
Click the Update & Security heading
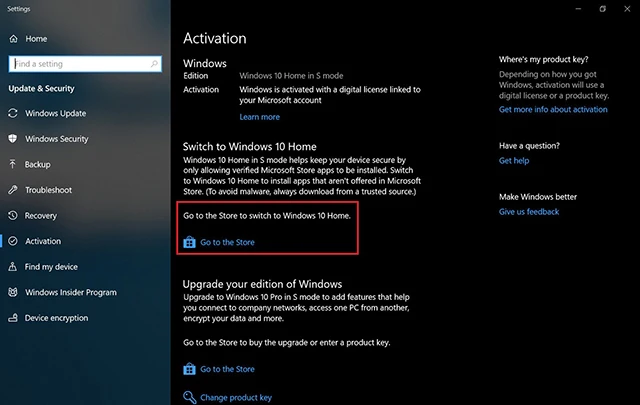tap(41, 89)
